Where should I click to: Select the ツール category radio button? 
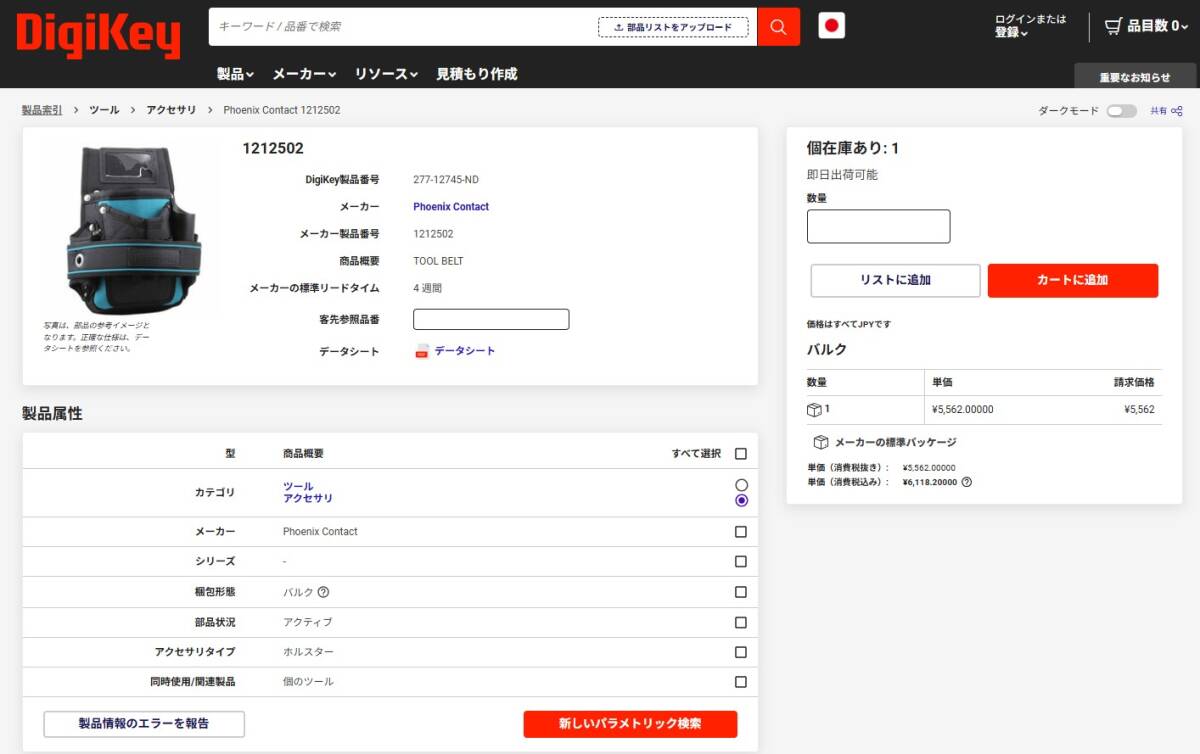coord(741,485)
